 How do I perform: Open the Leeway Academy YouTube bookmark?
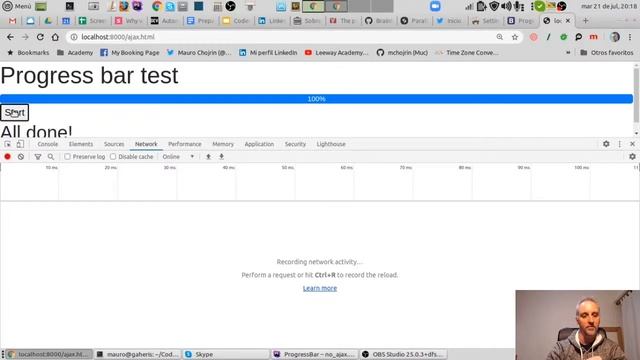336,53
